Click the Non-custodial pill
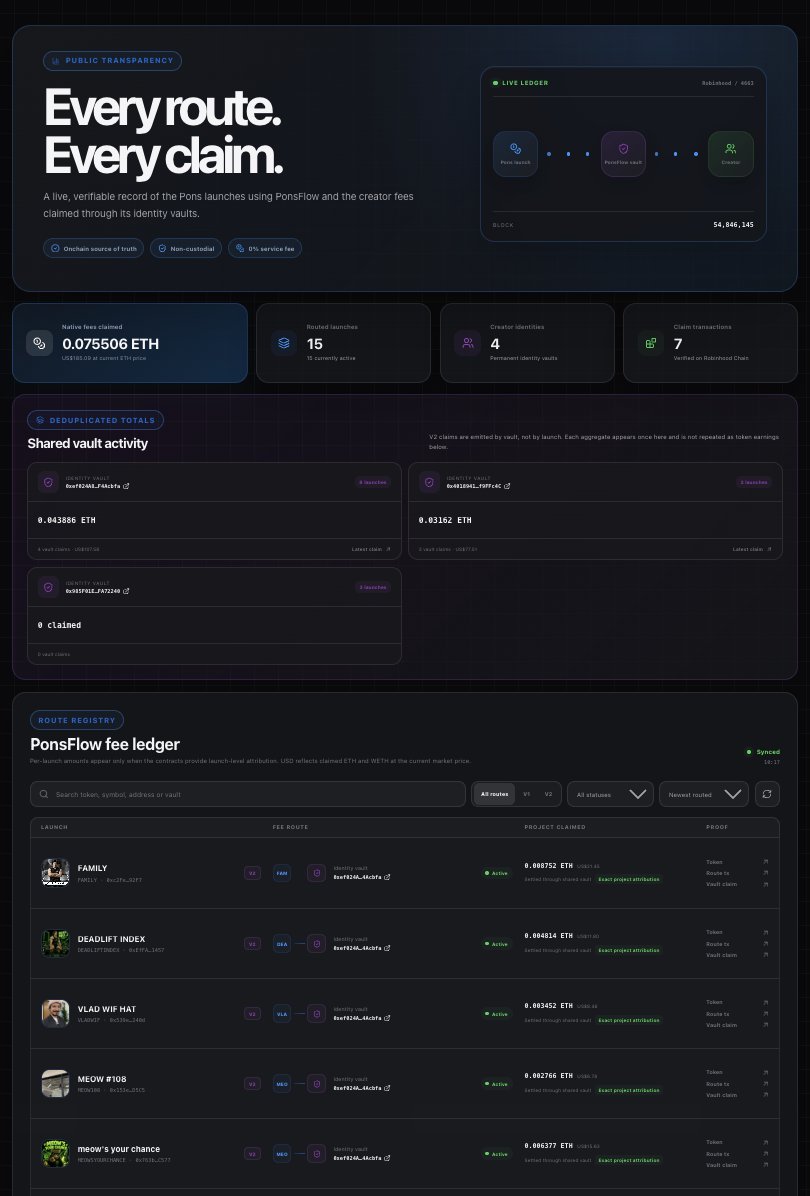The height and width of the screenshot is (1196, 810). coord(186,249)
